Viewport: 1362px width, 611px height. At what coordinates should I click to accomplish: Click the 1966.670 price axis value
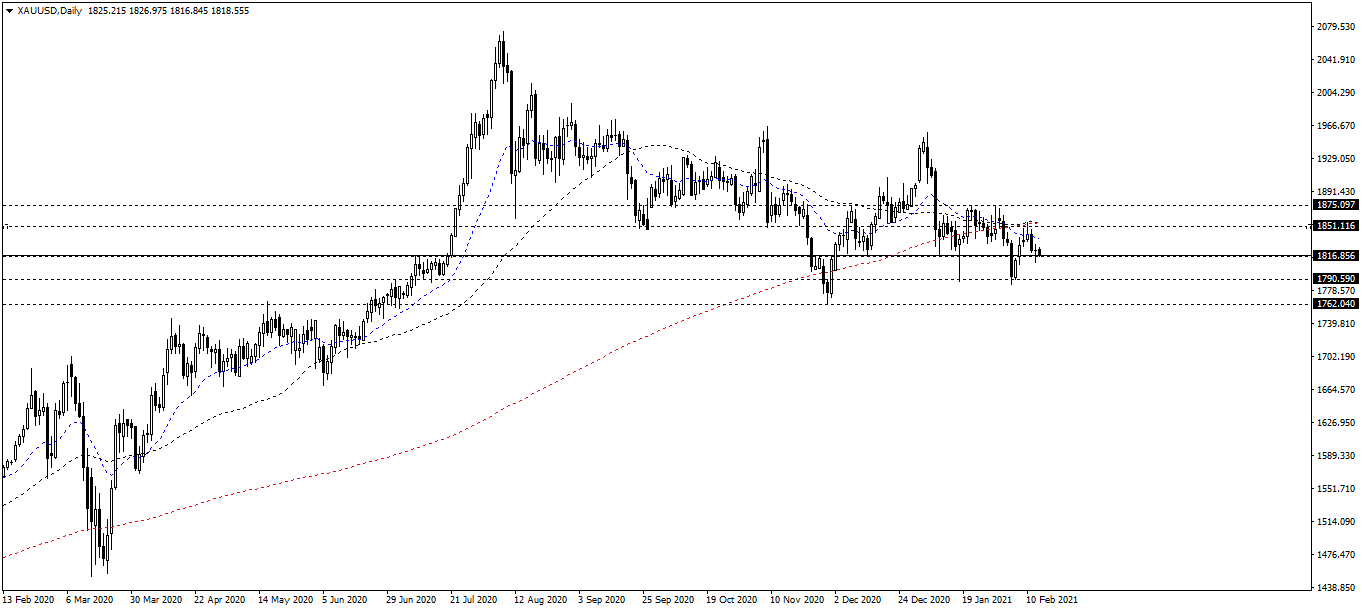[x=1337, y=126]
